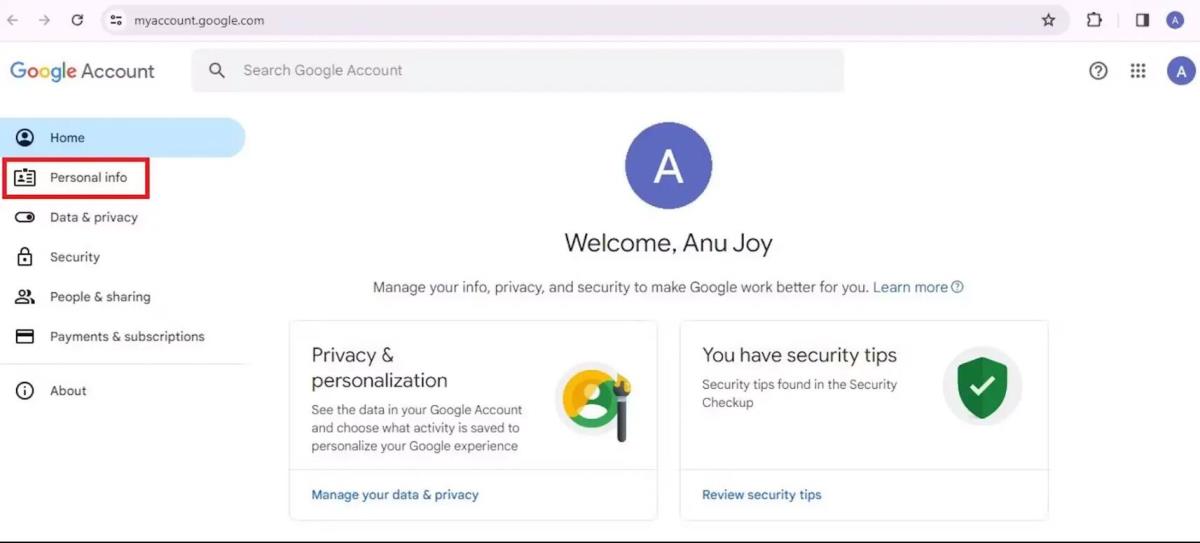This screenshot has width=1200, height=543.
Task: Click the Google Account logo
Action: click(82, 71)
